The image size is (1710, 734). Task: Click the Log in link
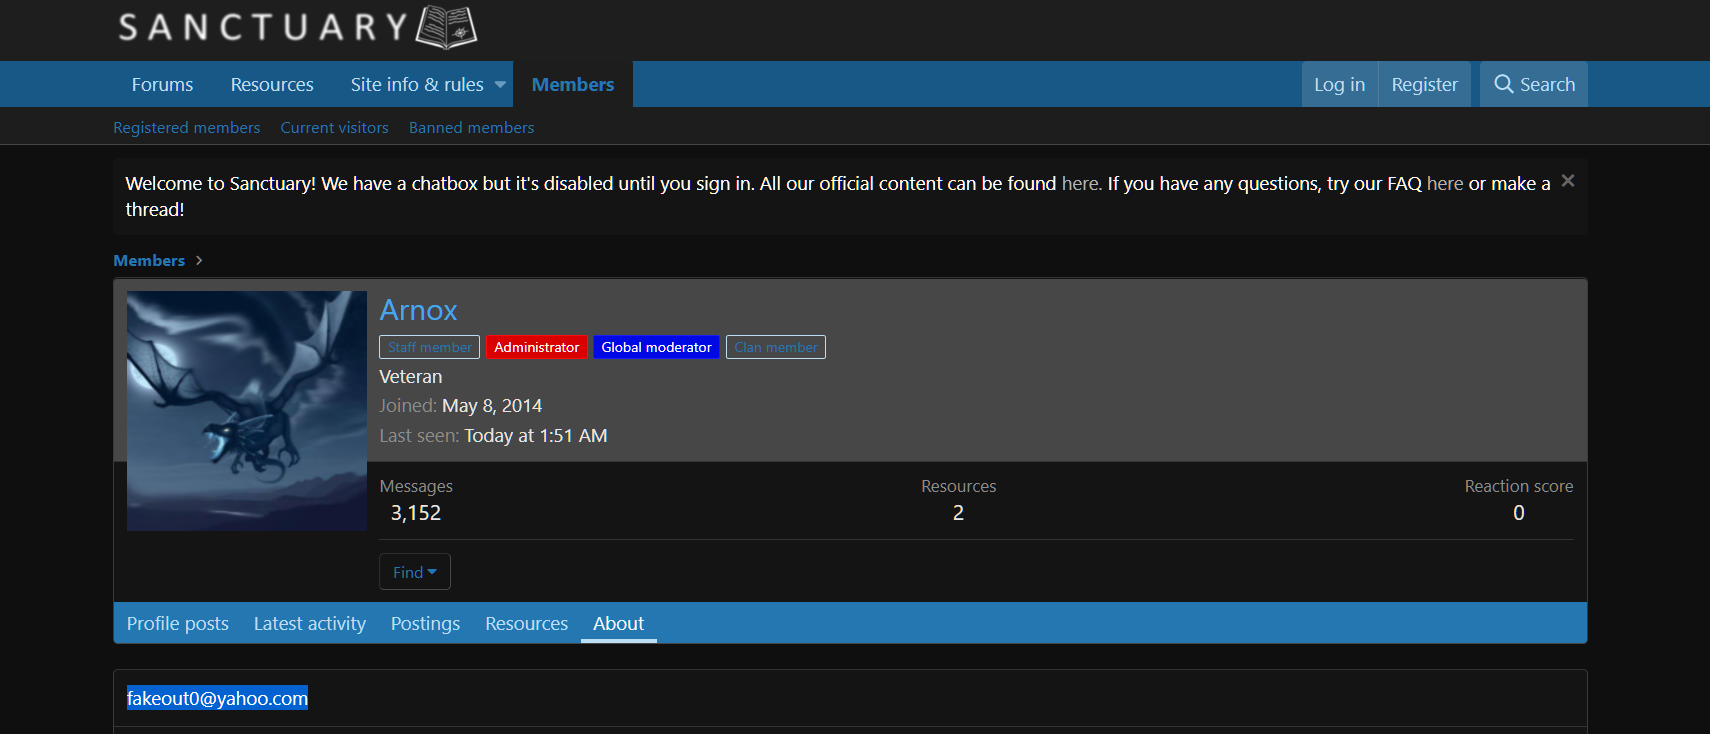click(x=1339, y=84)
